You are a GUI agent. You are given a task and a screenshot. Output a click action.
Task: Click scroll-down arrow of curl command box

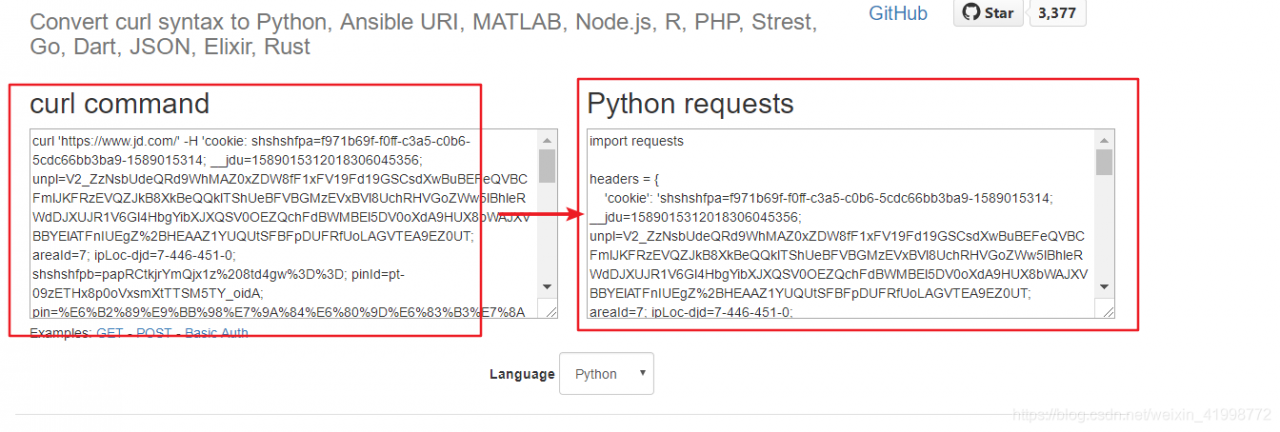pyautogui.click(x=547, y=288)
